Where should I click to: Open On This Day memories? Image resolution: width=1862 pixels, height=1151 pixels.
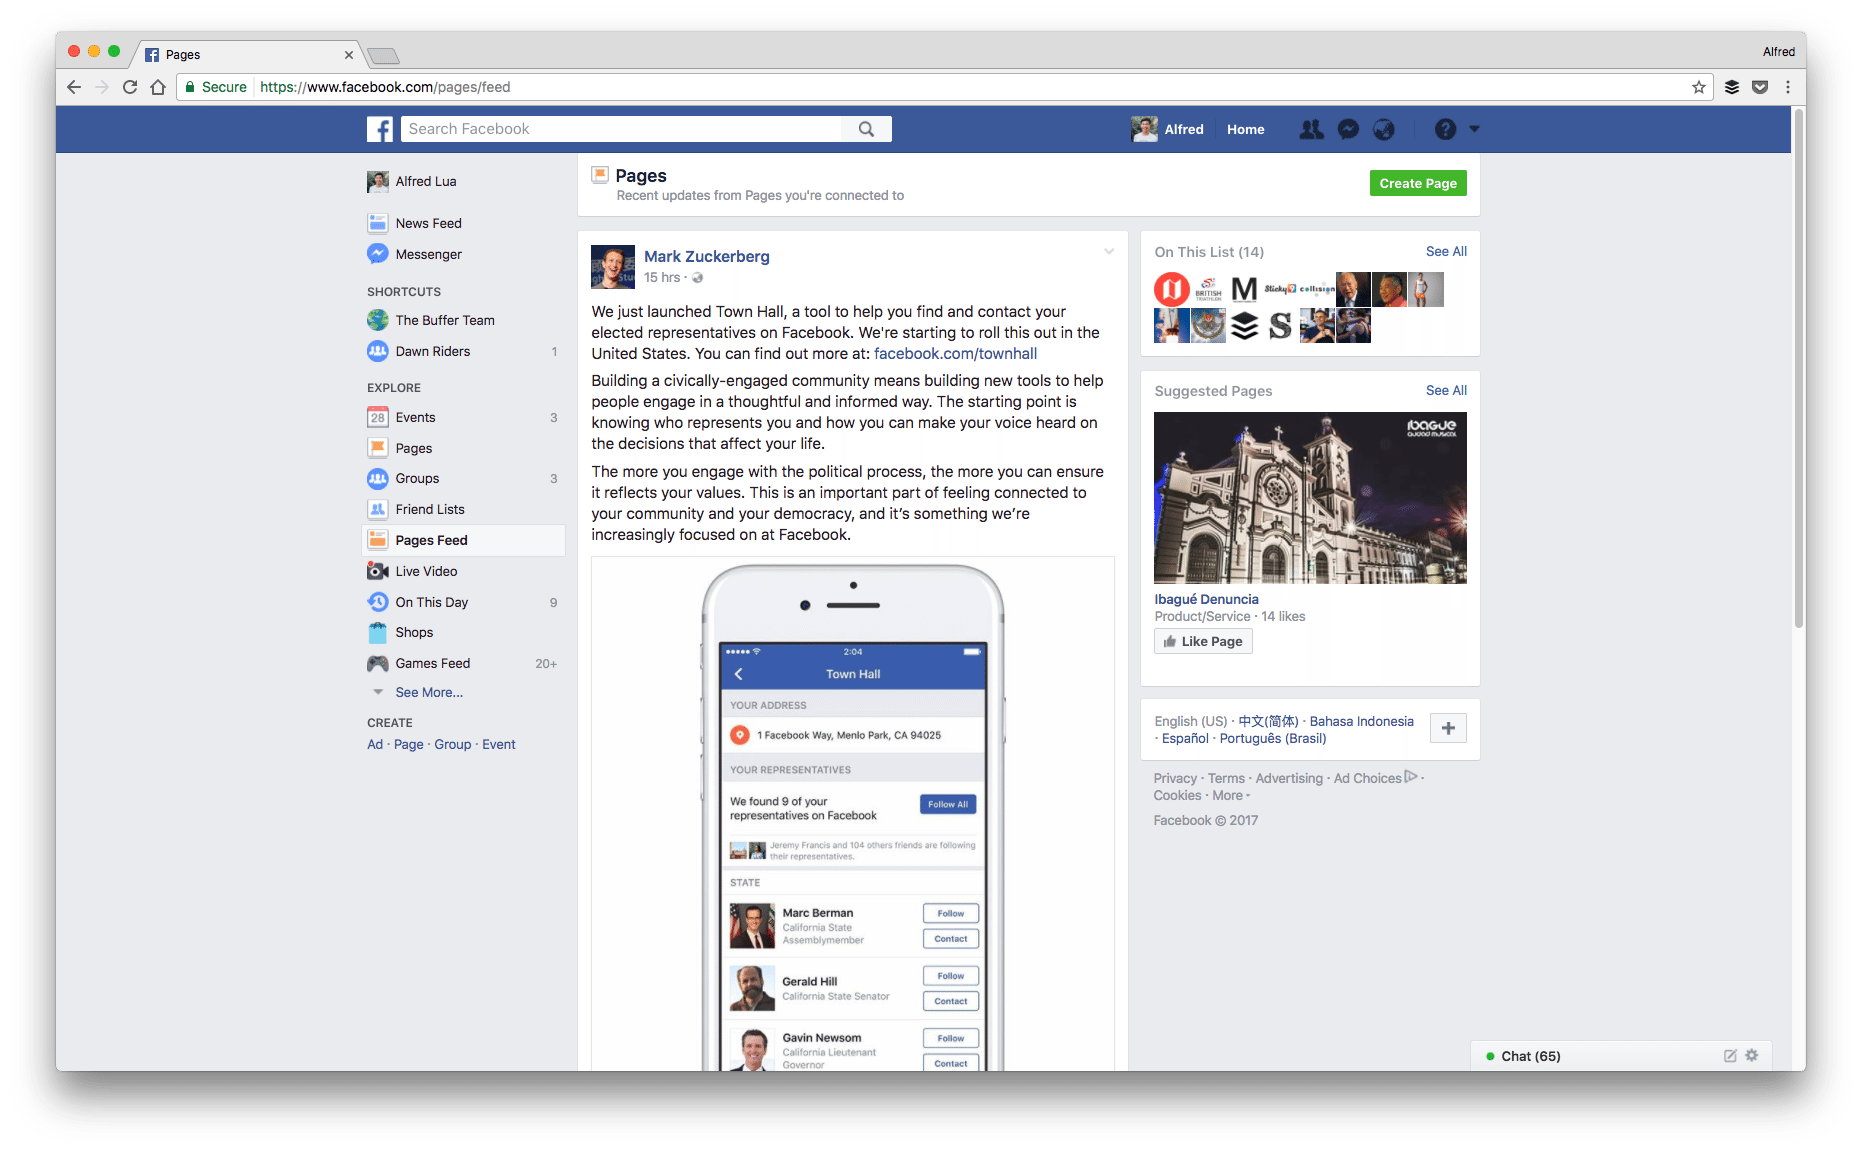point(432,602)
